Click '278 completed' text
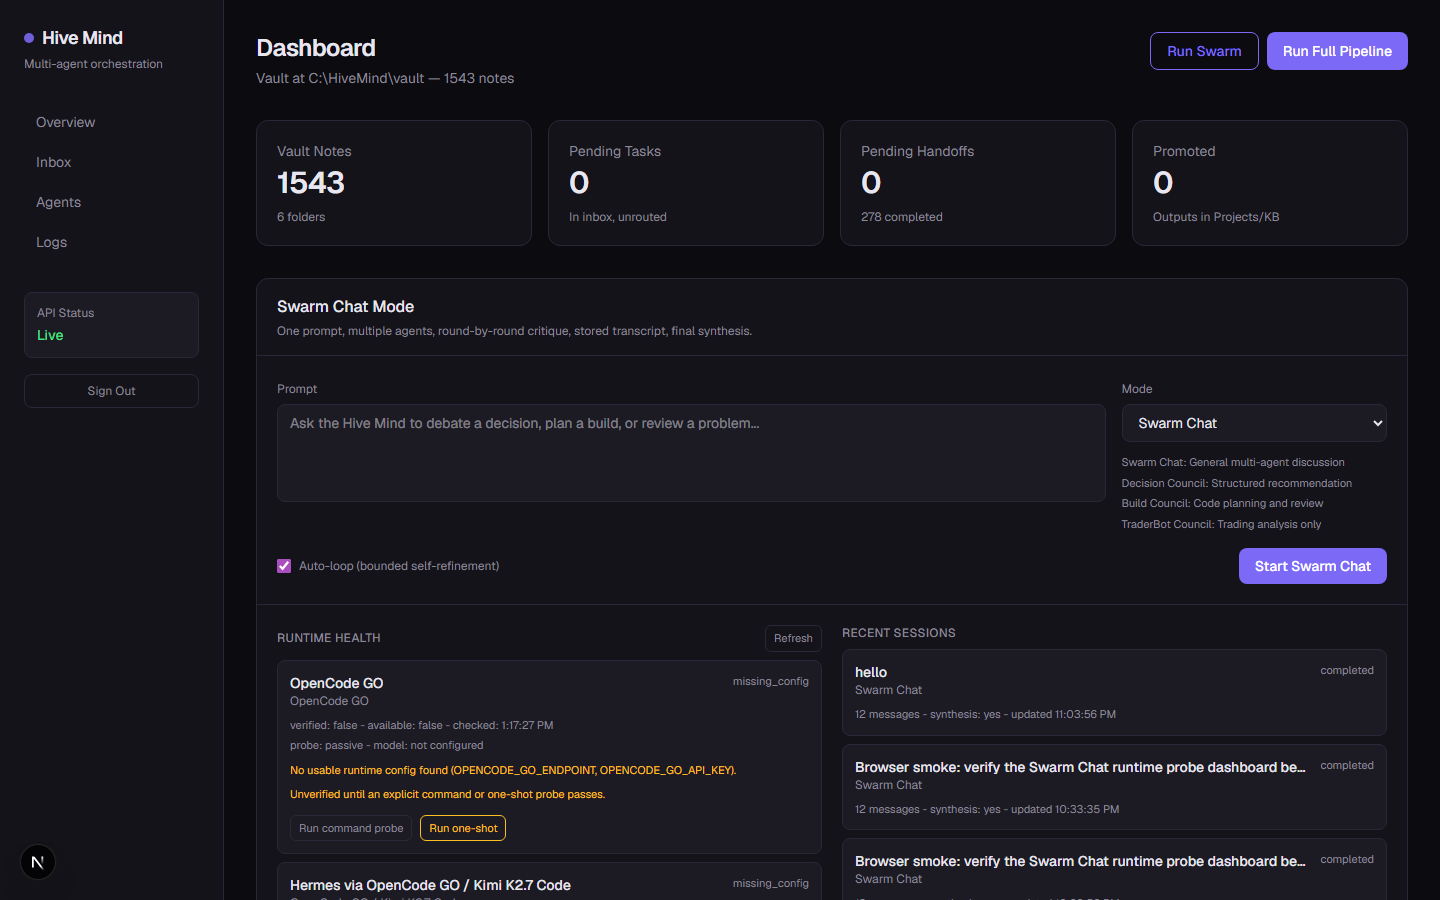1440x900 pixels. pyautogui.click(x=902, y=217)
